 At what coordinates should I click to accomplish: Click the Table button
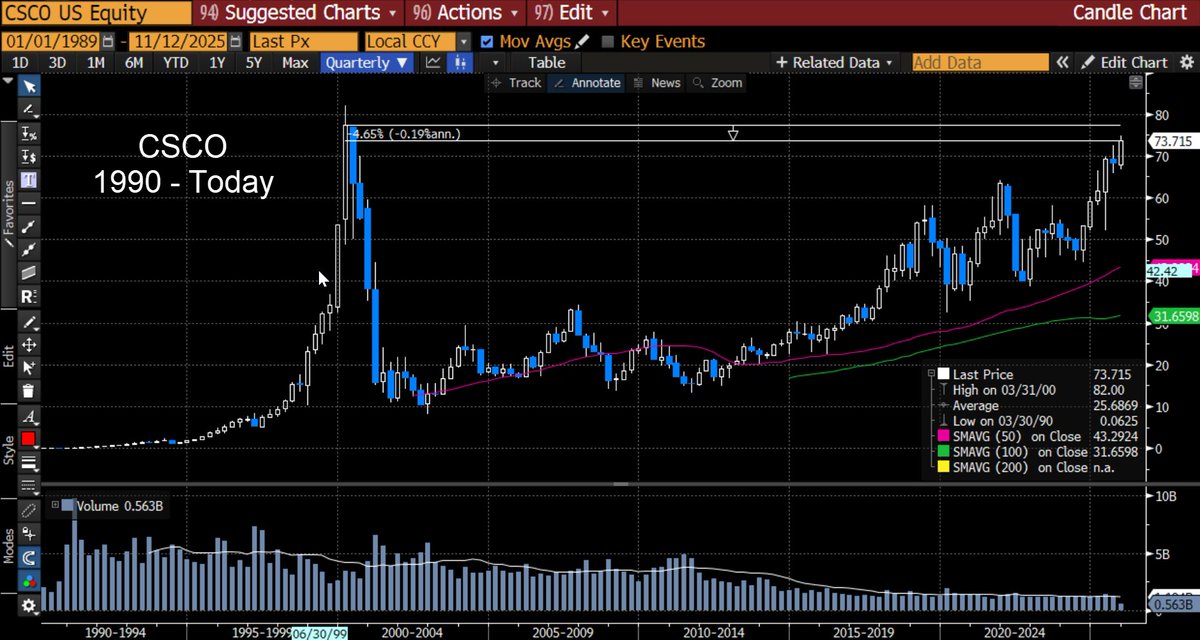click(x=546, y=62)
